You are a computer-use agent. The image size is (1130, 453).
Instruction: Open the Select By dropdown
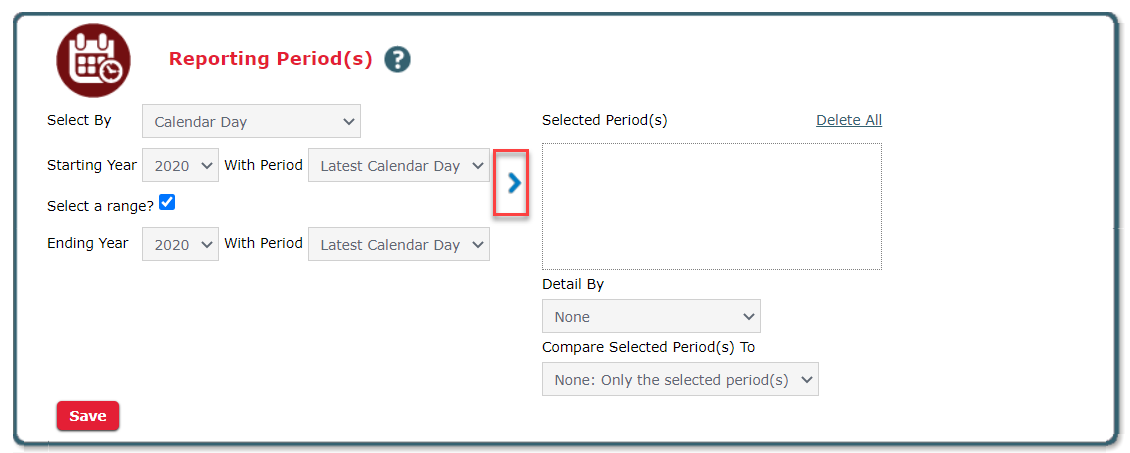(x=251, y=122)
